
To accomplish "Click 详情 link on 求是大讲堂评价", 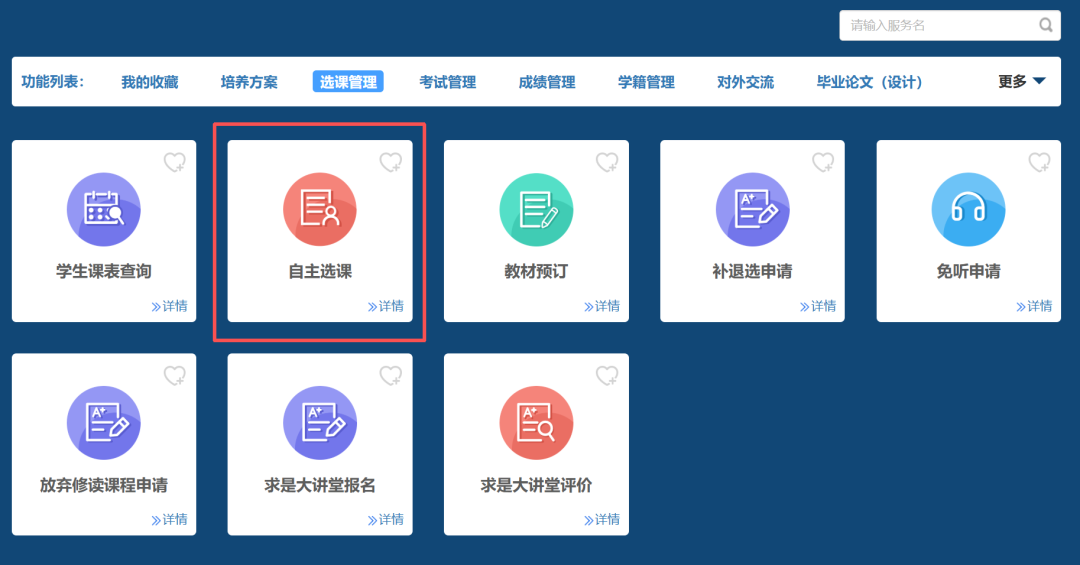I will pos(602,520).
